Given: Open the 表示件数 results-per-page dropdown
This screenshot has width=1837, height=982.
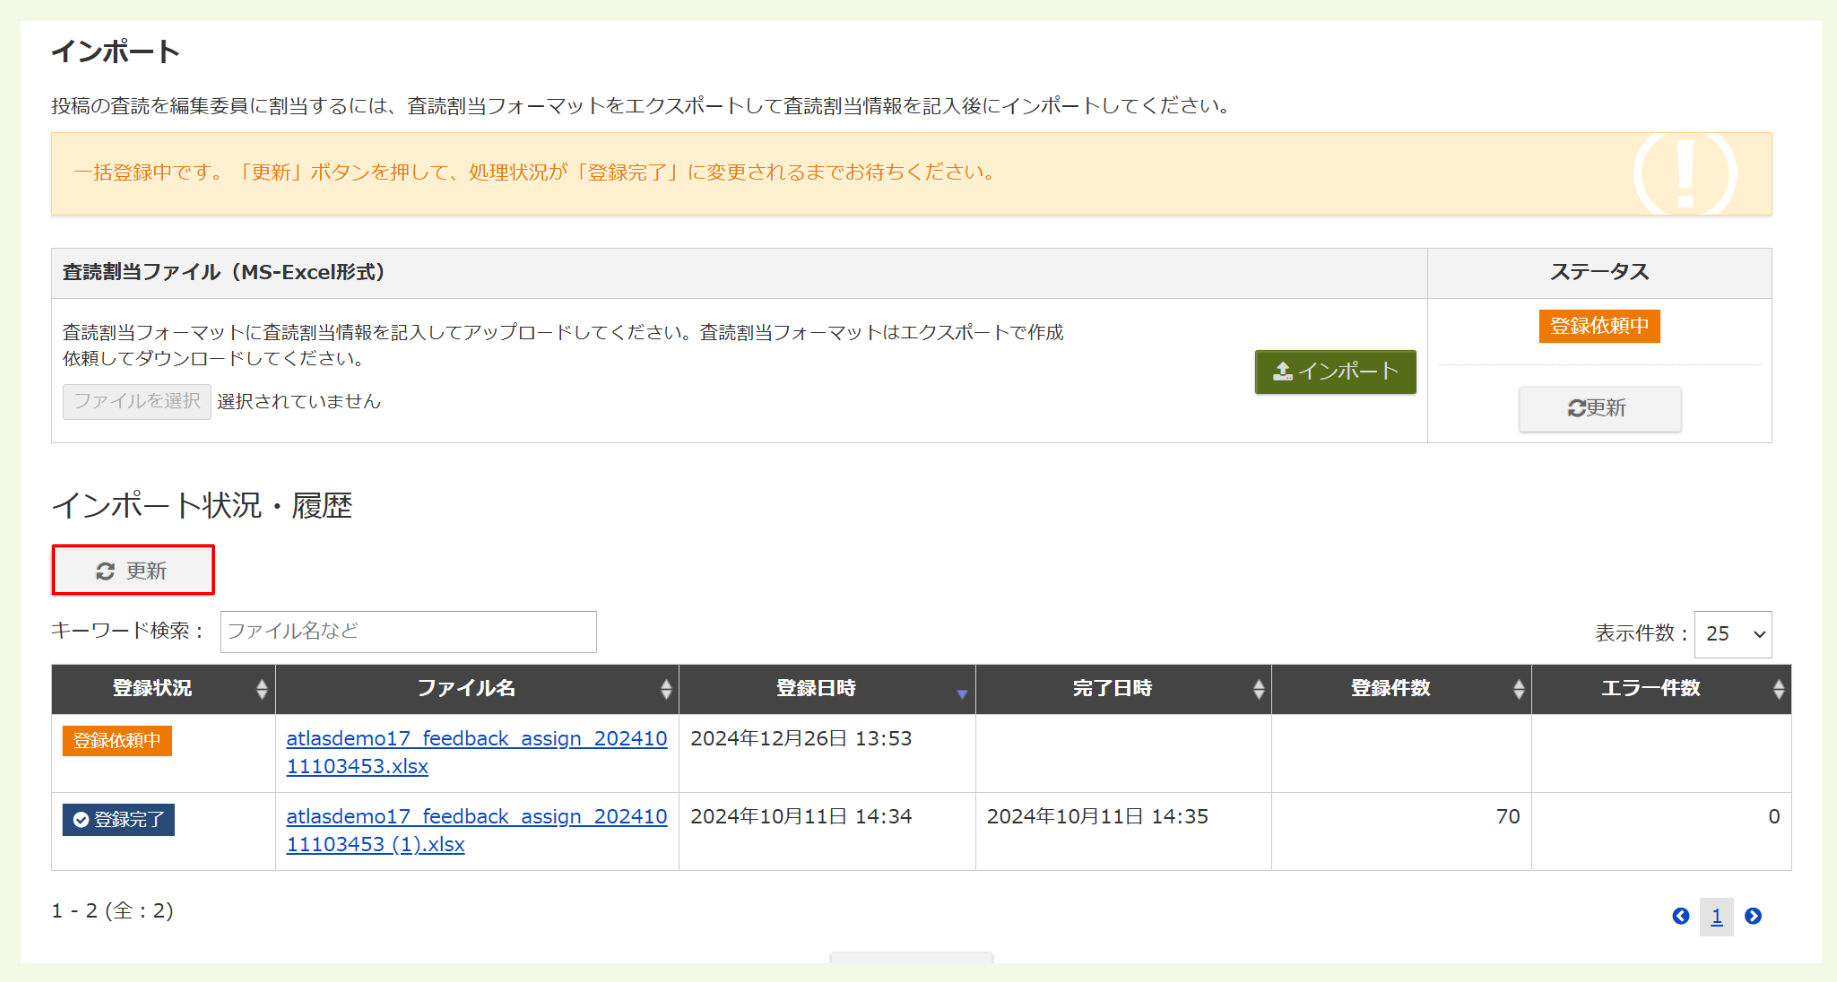Looking at the screenshot, I should click(x=1732, y=633).
